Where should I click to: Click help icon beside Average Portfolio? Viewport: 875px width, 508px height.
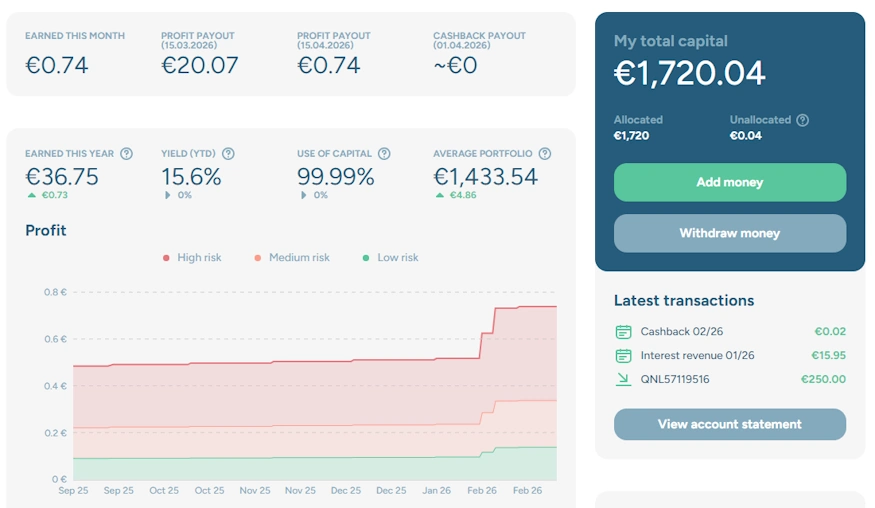(545, 154)
